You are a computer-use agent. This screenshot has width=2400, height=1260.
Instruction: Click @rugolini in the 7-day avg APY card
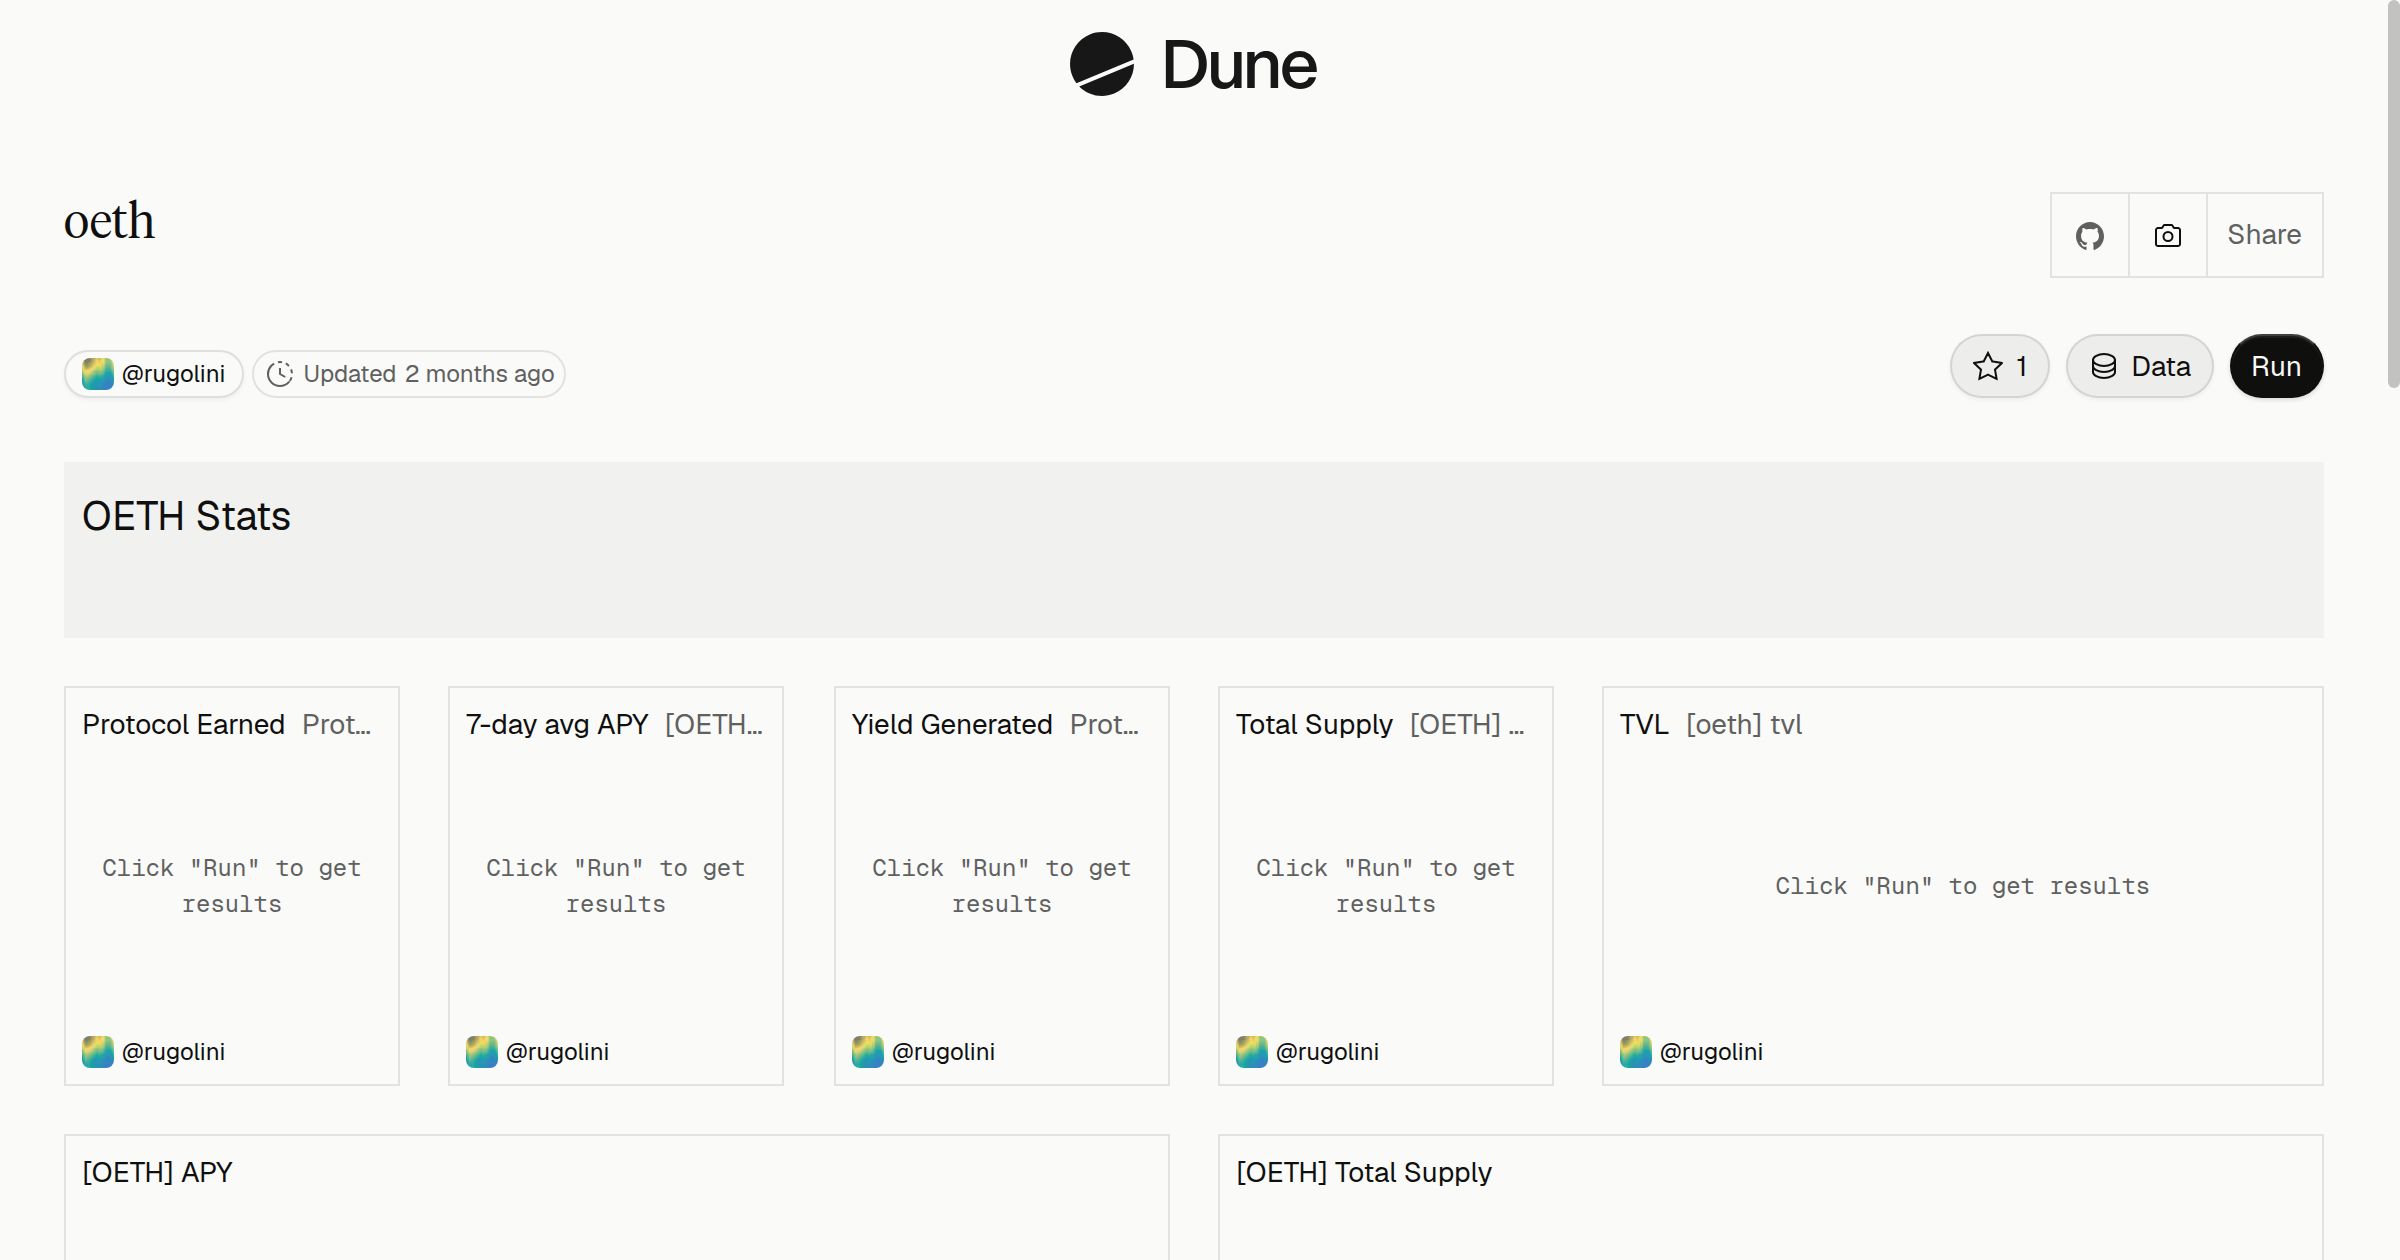coord(557,1052)
